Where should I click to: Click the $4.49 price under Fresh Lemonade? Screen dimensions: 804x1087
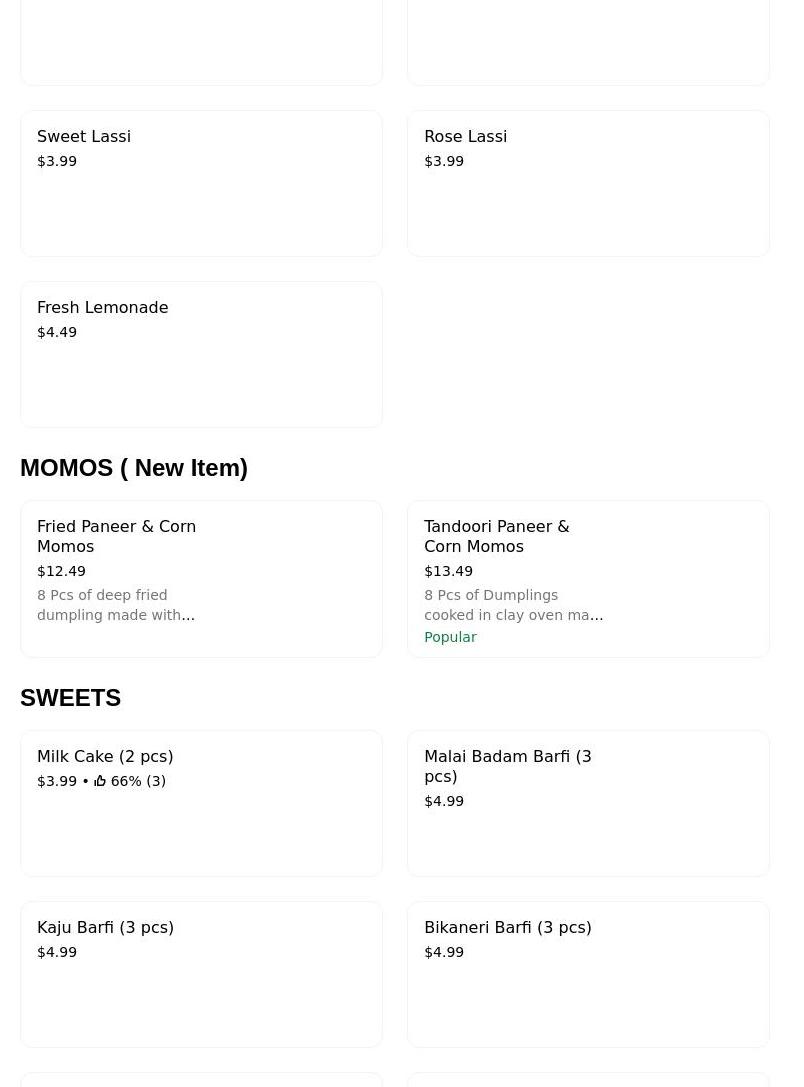[57, 332]
